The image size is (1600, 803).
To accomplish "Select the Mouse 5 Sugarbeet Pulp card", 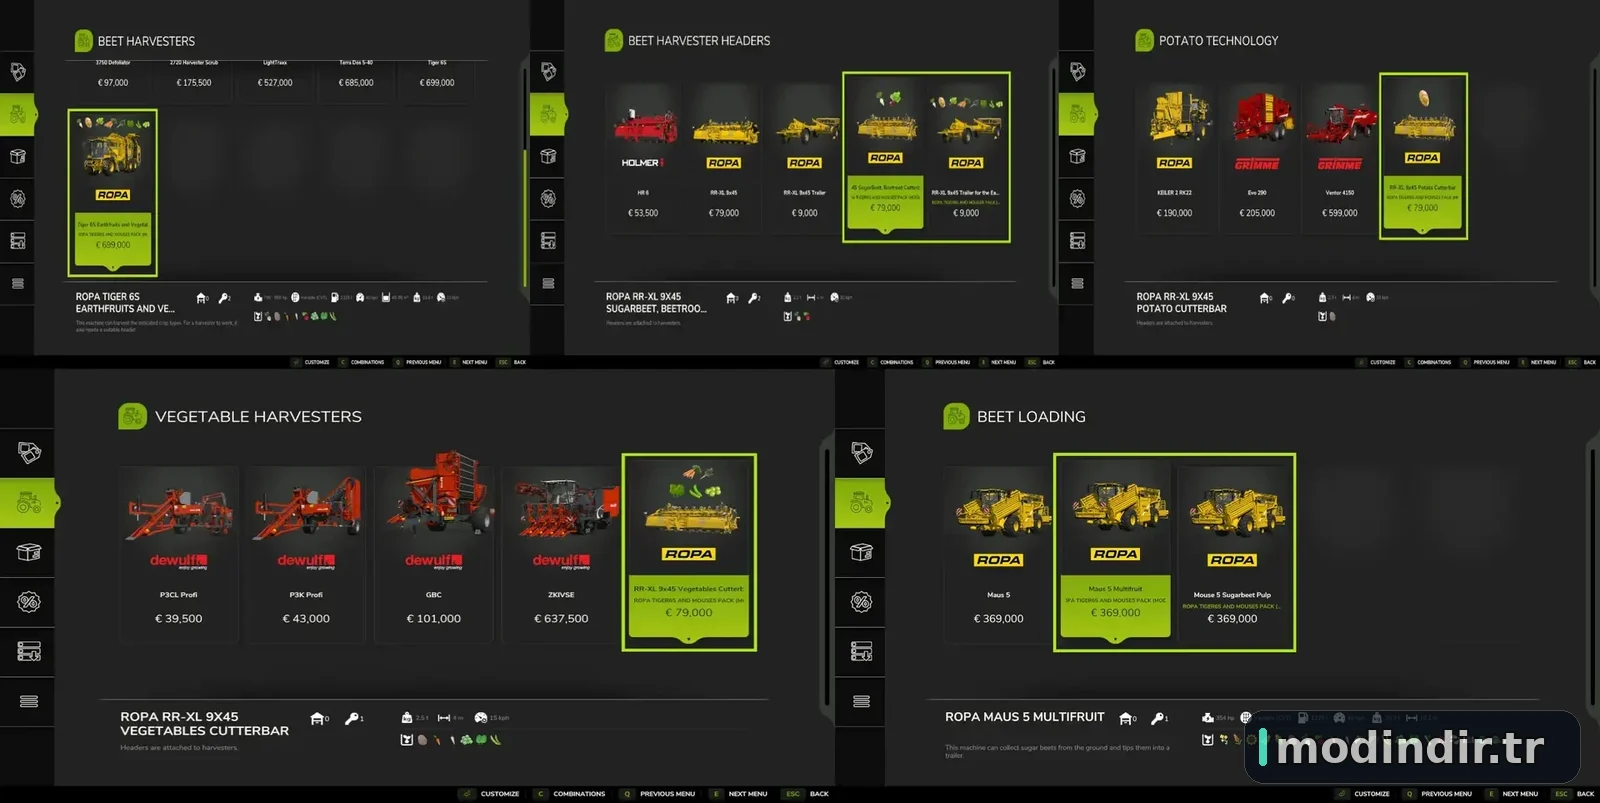I will click(x=1232, y=553).
